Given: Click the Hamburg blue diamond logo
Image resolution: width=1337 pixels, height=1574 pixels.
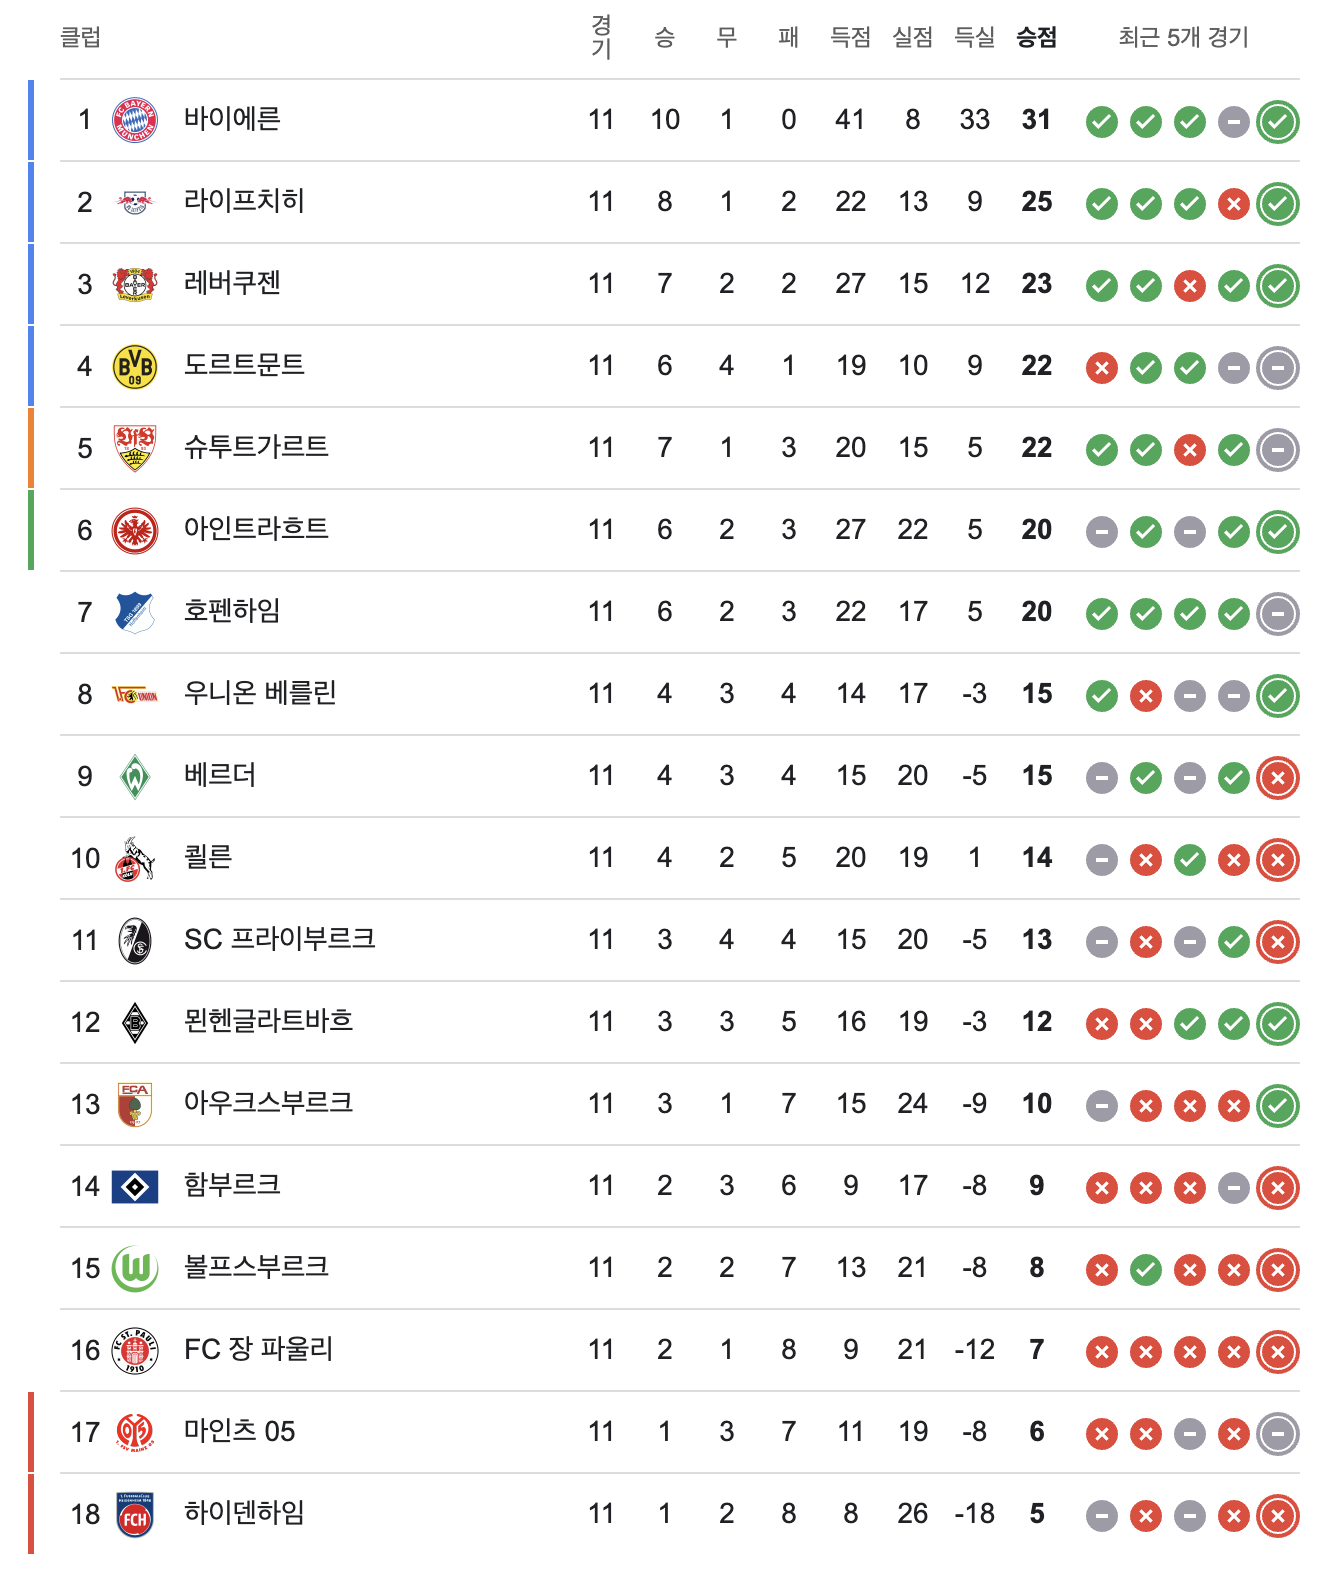Looking at the screenshot, I should coord(135,1186).
